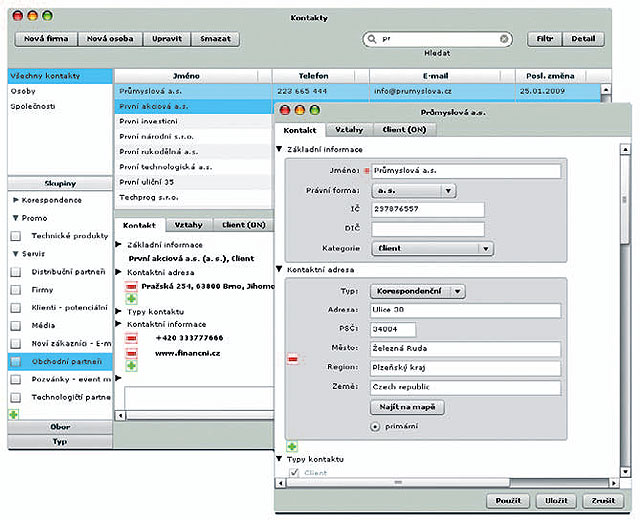Screen dimensions: 640x520
Task: Click Nová firma button
Action: (x=46, y=39)
